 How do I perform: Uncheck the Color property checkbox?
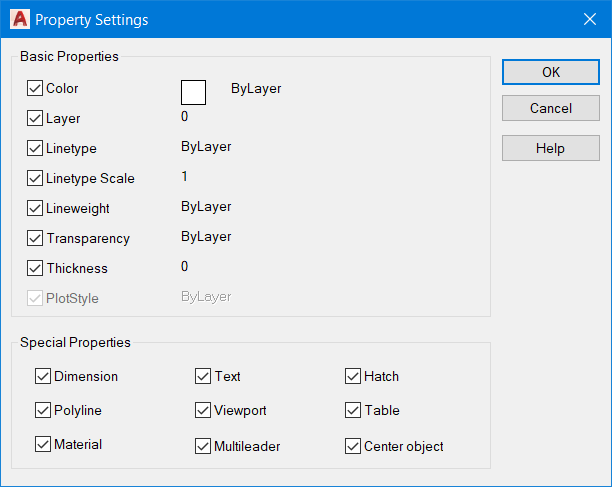tap(36, 88)
